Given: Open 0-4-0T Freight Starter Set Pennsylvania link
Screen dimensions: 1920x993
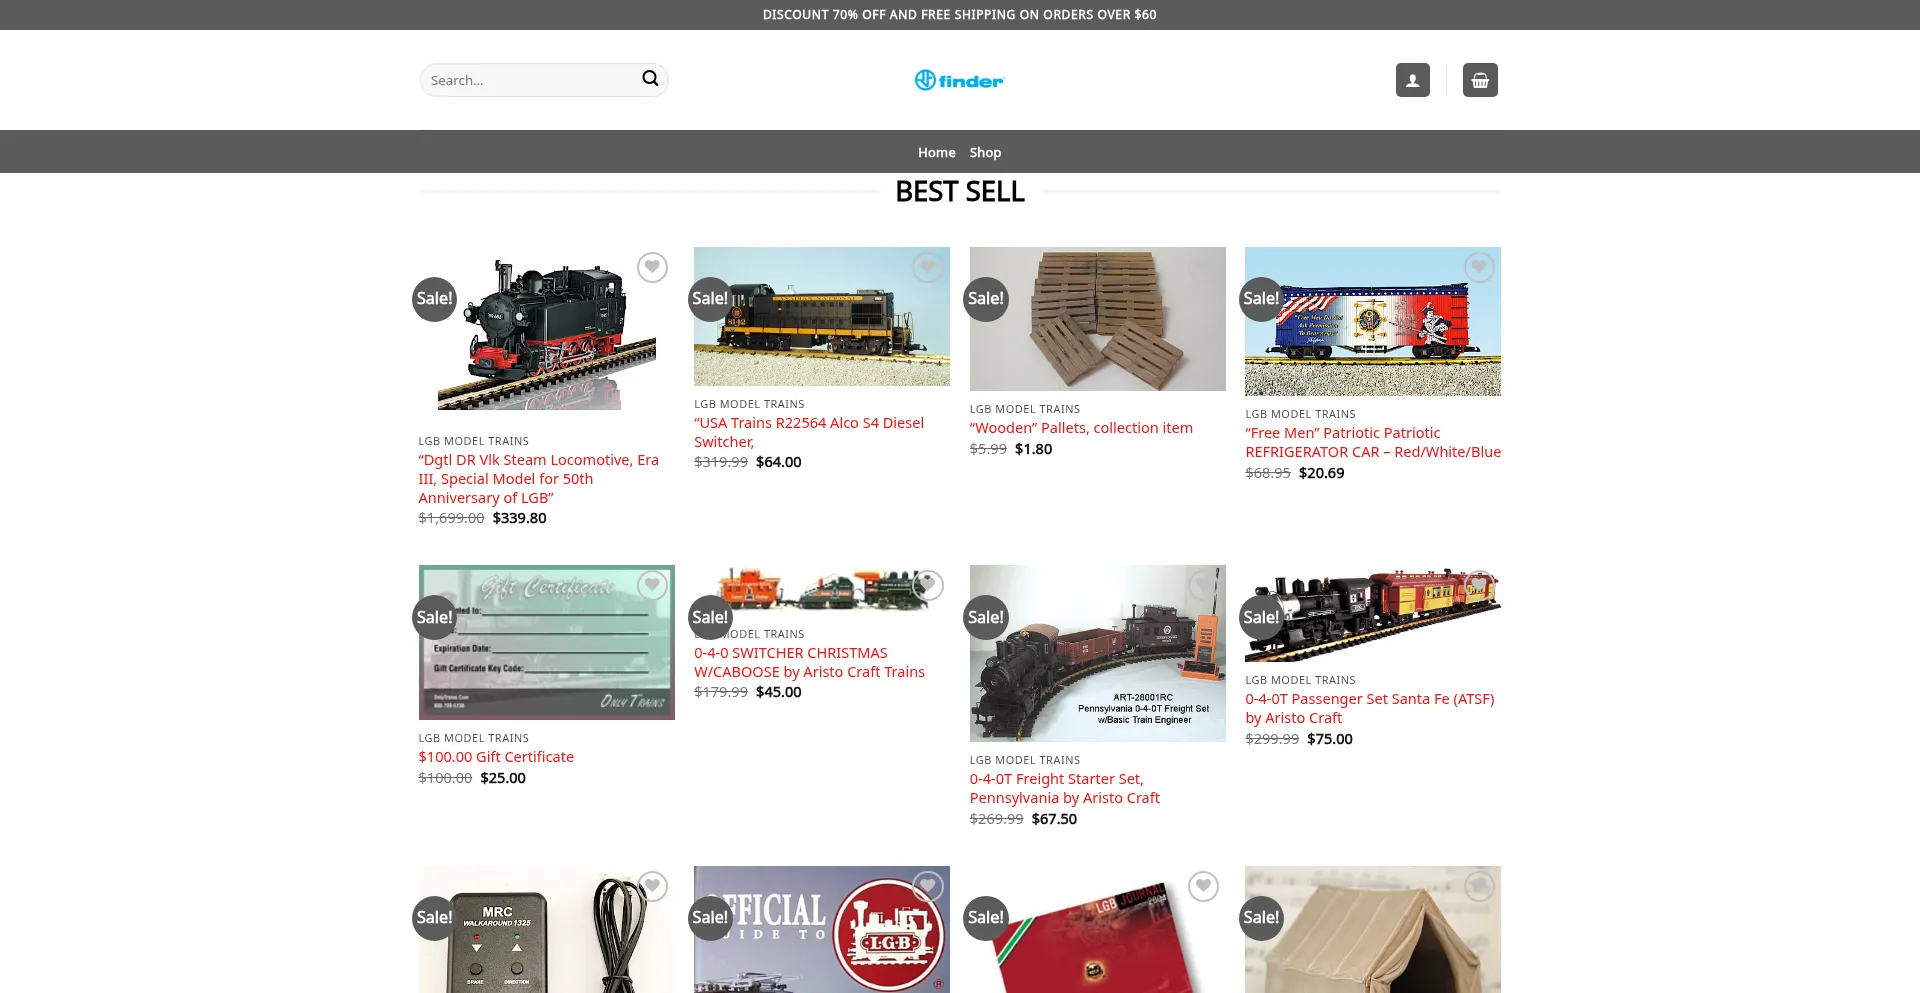Looking at the screenshot, I should click(1064, 788).
